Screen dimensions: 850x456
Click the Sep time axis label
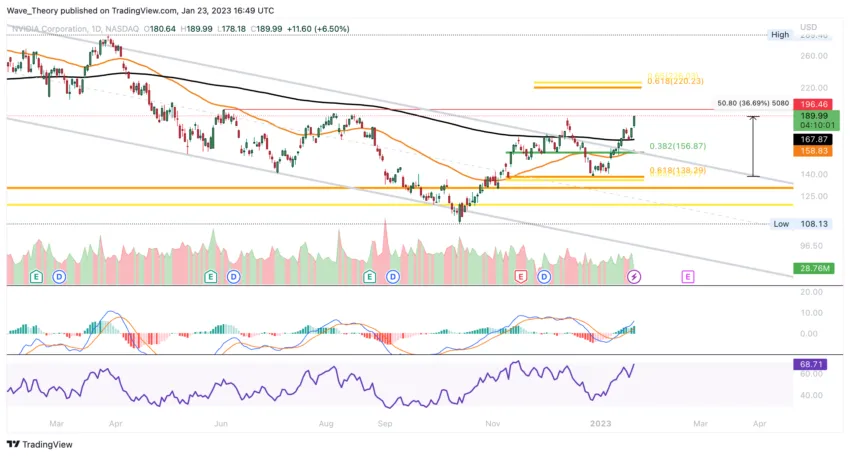pos(385,423)
